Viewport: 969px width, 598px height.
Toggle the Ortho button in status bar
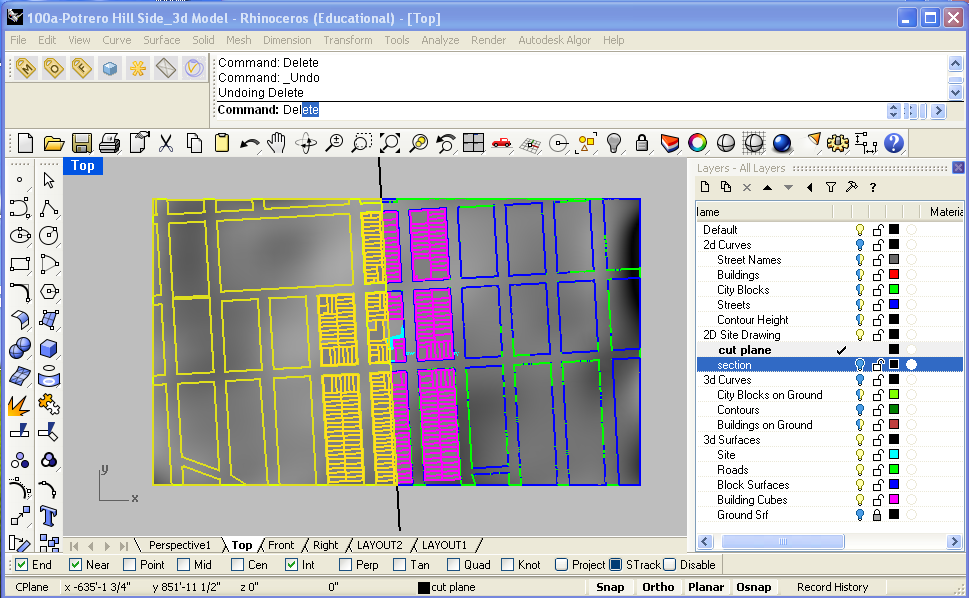point(657,587)
